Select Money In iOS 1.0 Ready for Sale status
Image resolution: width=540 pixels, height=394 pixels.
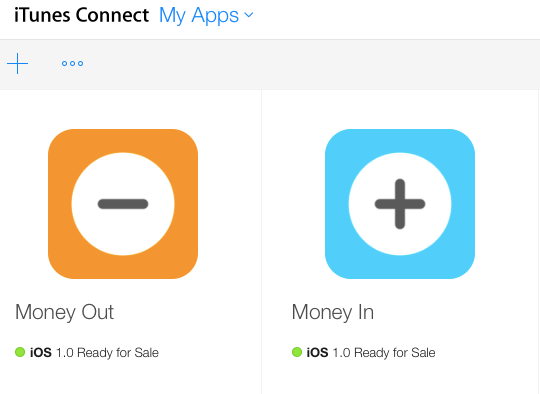tap(364, 352)
